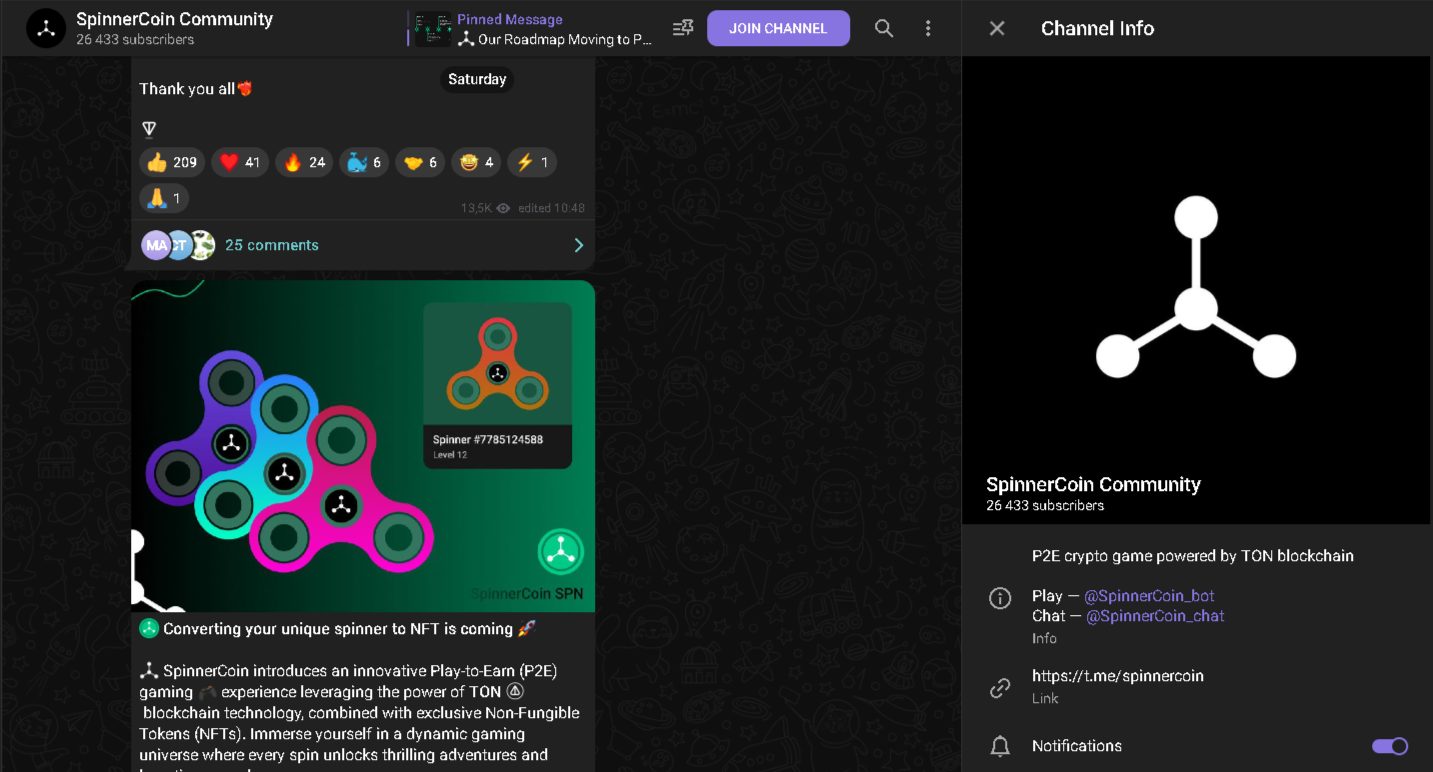Screen dimensions: 1433x772
Task: Click the 13,5K view count eye icon
Action: (x=503, y=208)
